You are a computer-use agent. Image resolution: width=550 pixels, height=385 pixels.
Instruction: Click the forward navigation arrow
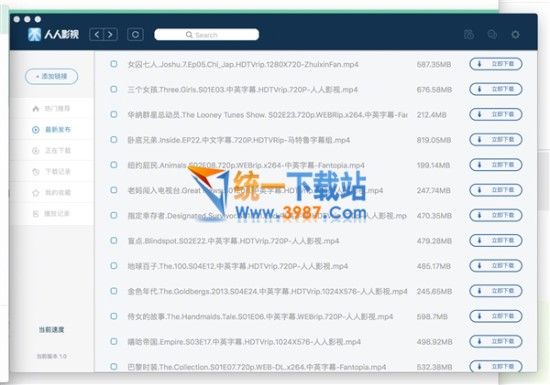pyautogui.click(x=110, y=34)
